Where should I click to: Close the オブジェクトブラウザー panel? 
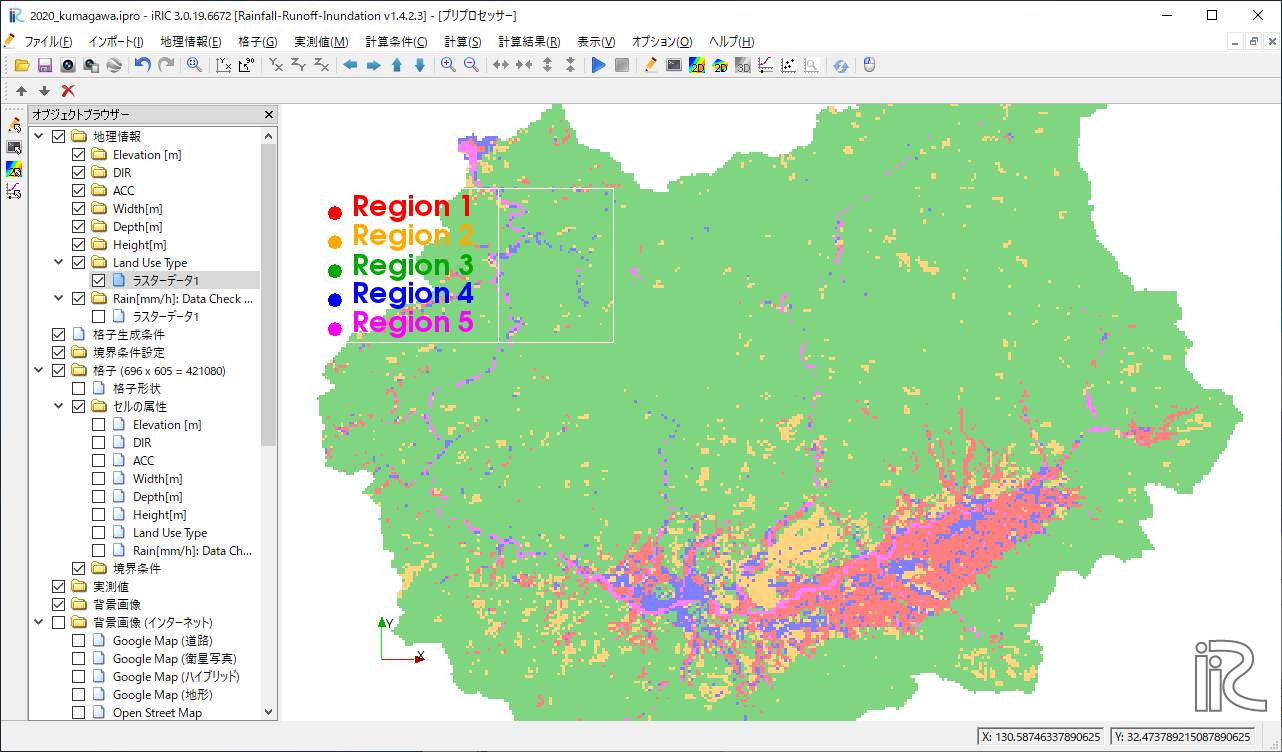[x=268, y=115]
